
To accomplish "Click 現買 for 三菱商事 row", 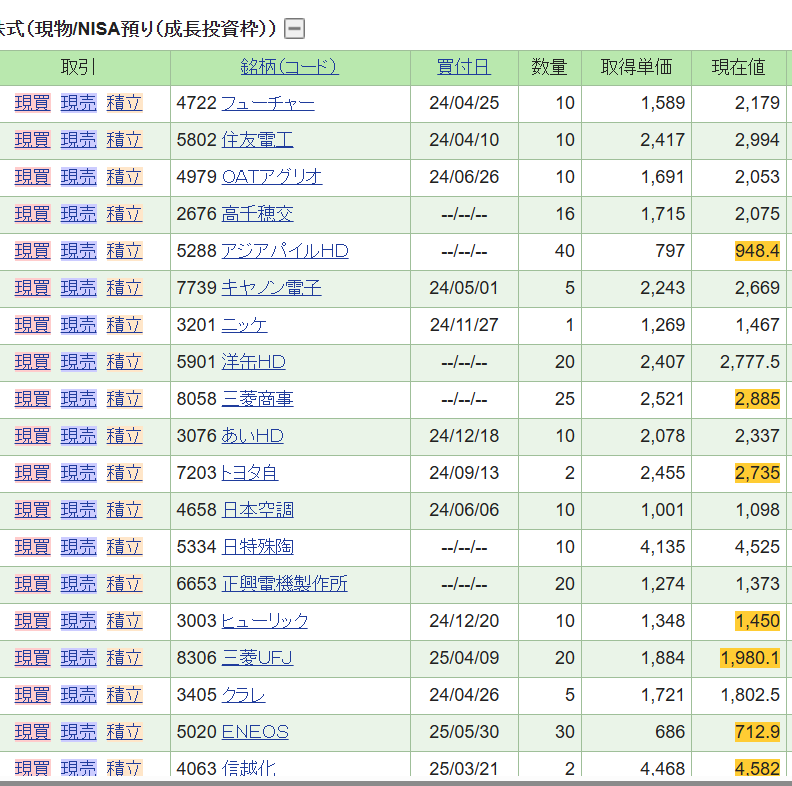I will tap(33, 399).
